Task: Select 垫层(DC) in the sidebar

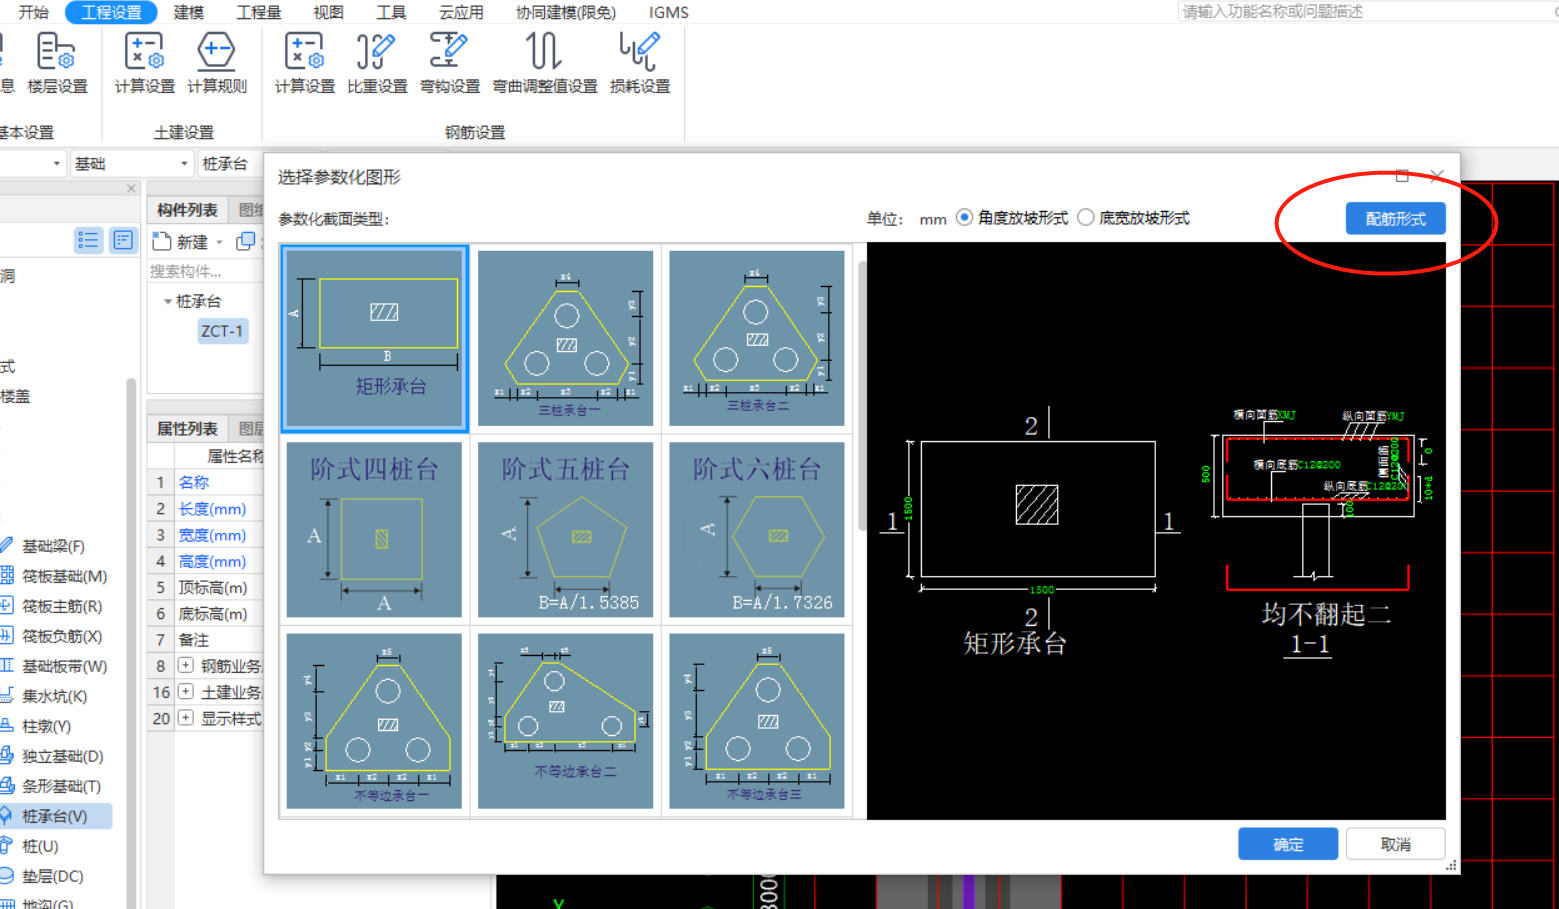Action: [52, 876]
